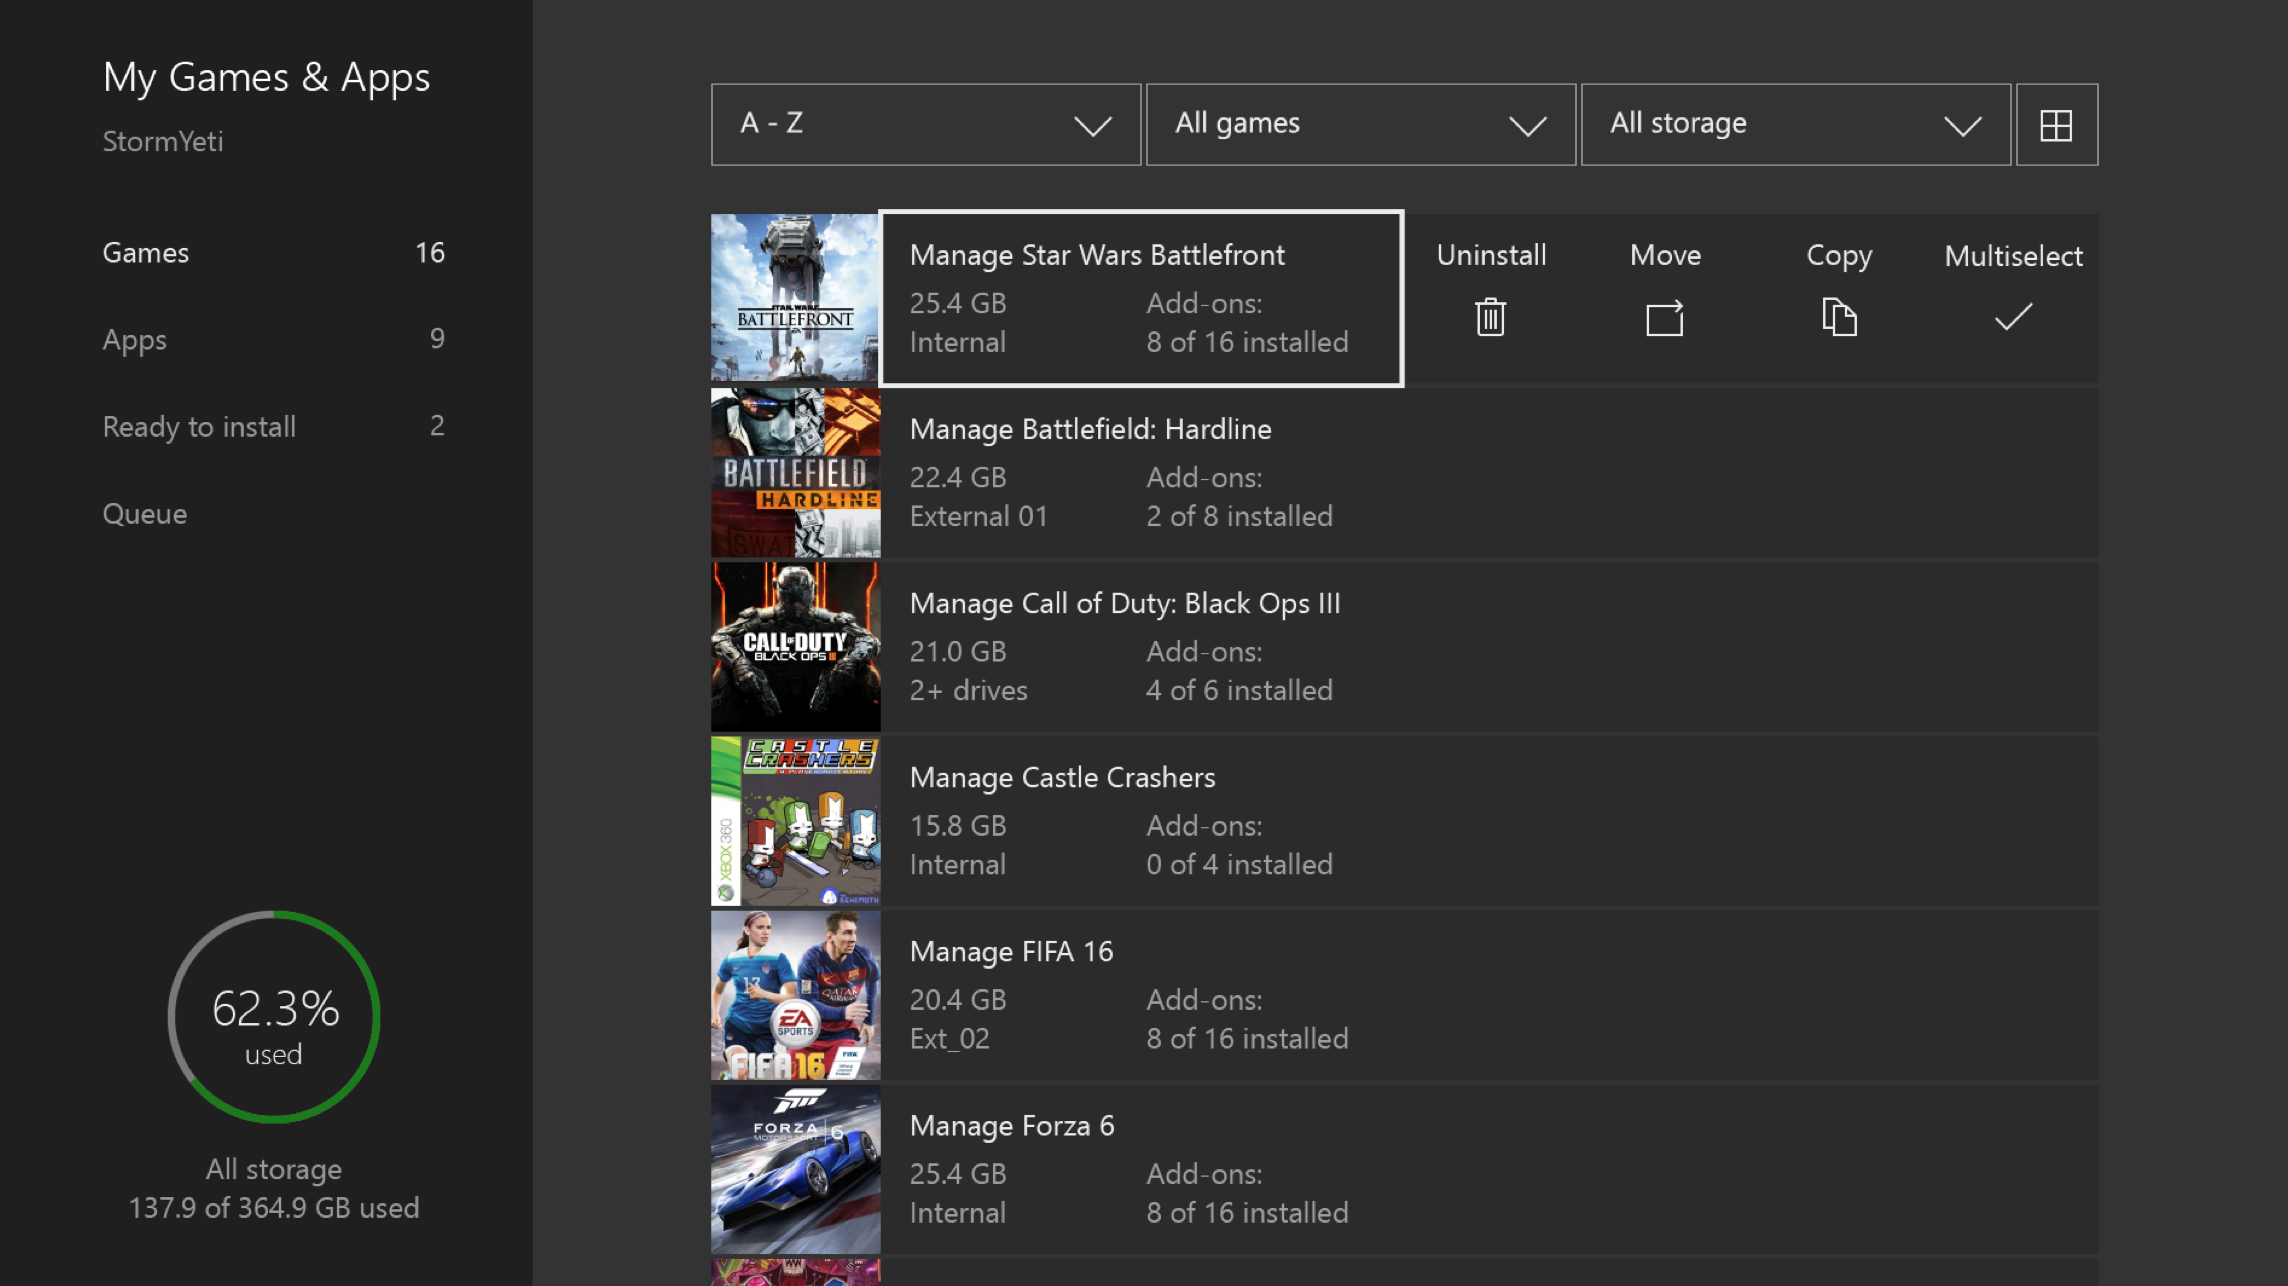This screenshot has width=2288, height=1286.
Task: Click '21.0 GB' size of Call of Duty
Action: tap(957, 652)
